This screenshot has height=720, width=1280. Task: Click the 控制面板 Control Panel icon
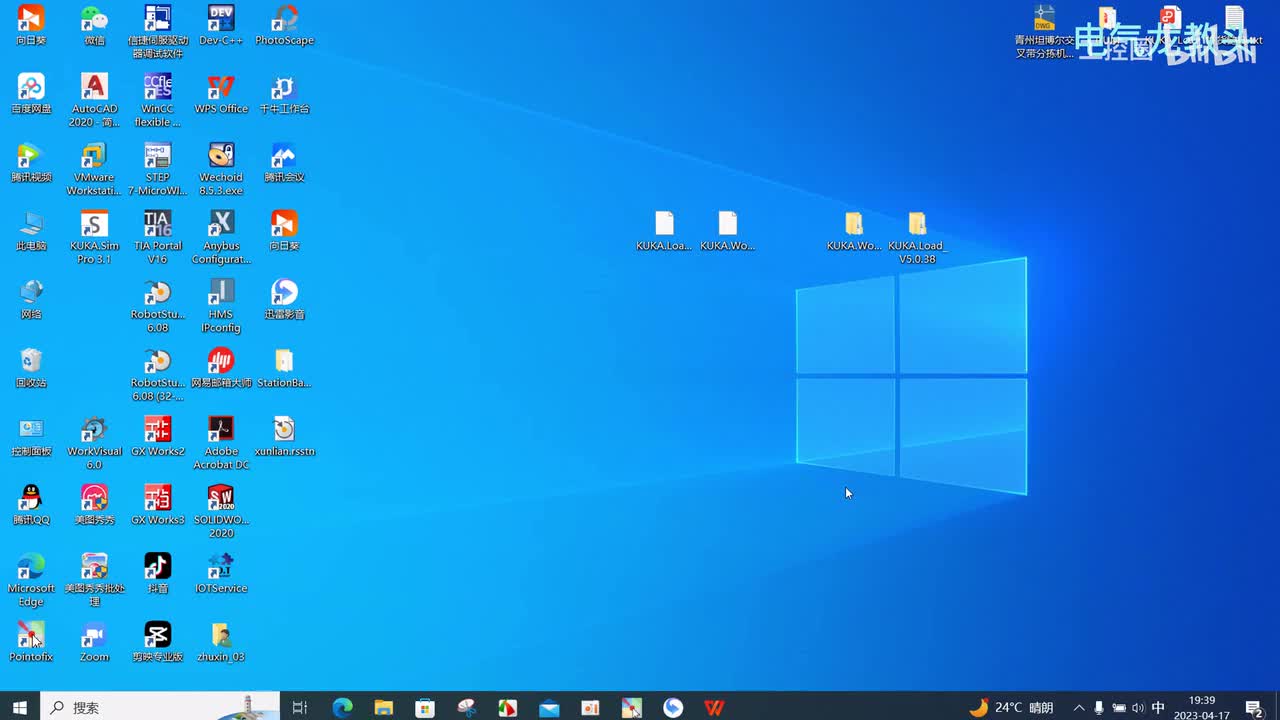pos(31,437)
